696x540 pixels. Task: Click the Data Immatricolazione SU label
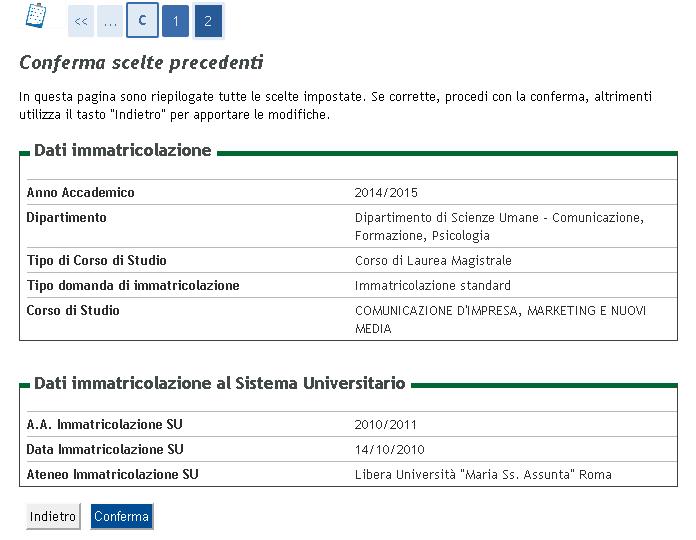[x=105, y=449]
